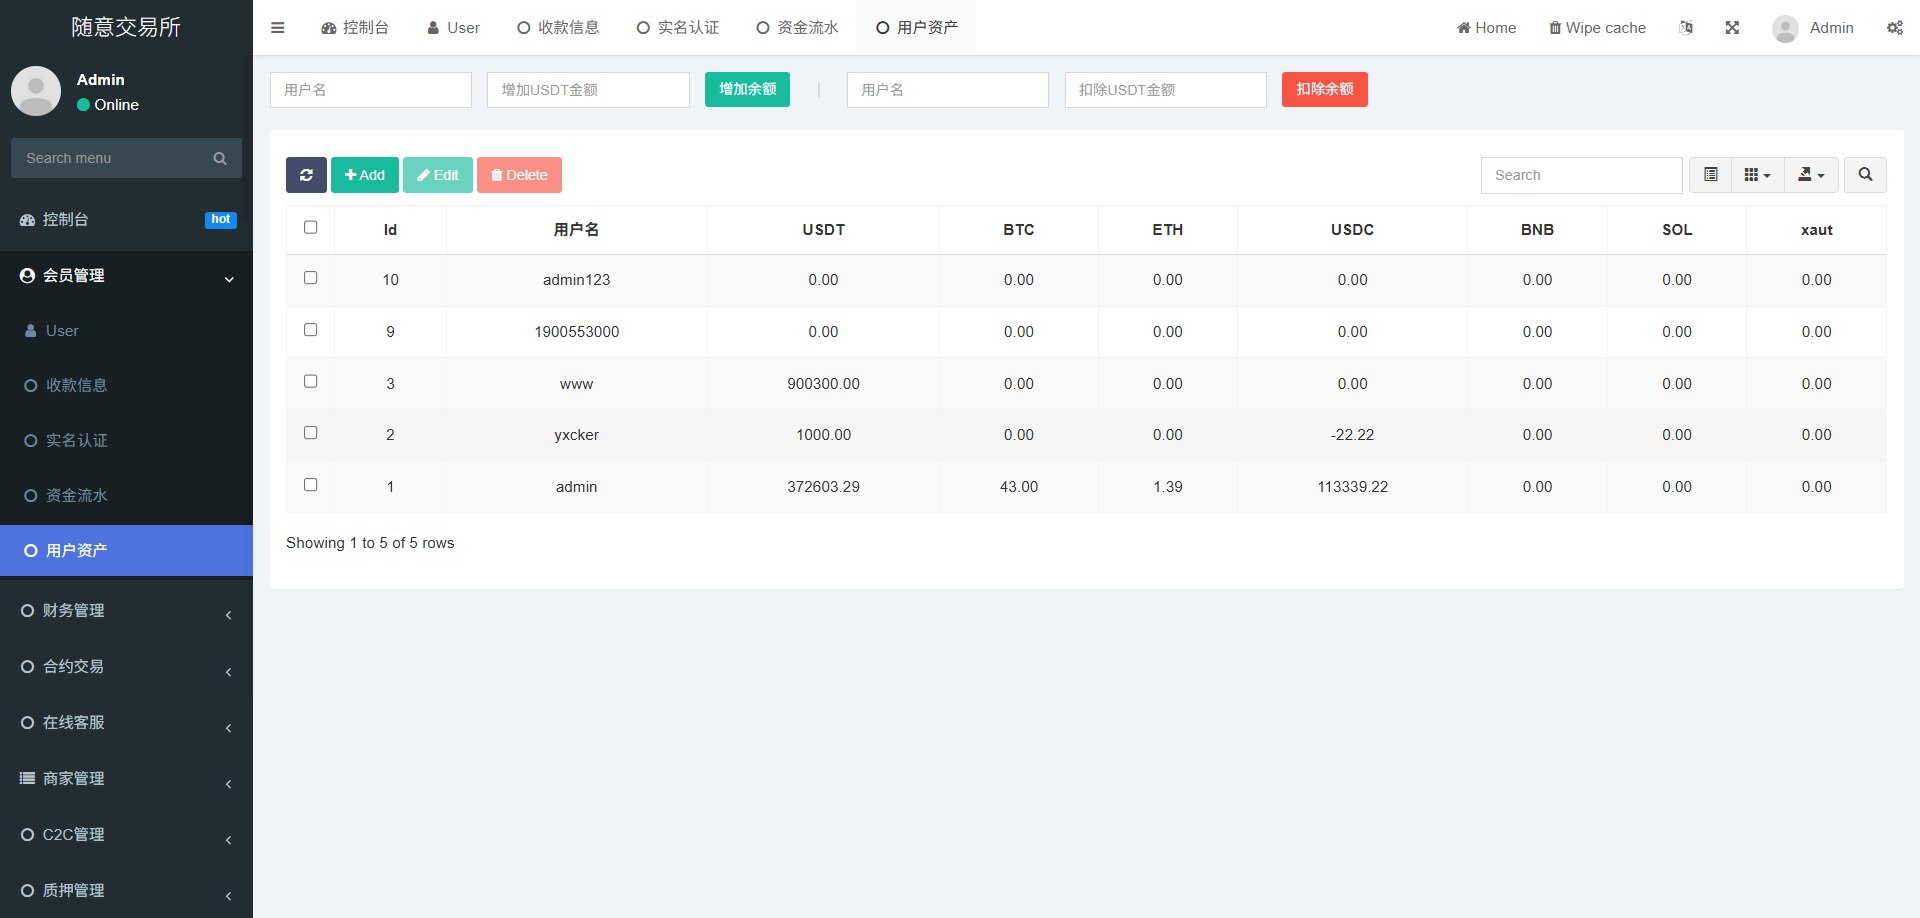Viewport: 1920px width, 918px height.
Task: Toggle the table card view icon
Action: [x=1711, y=175]
